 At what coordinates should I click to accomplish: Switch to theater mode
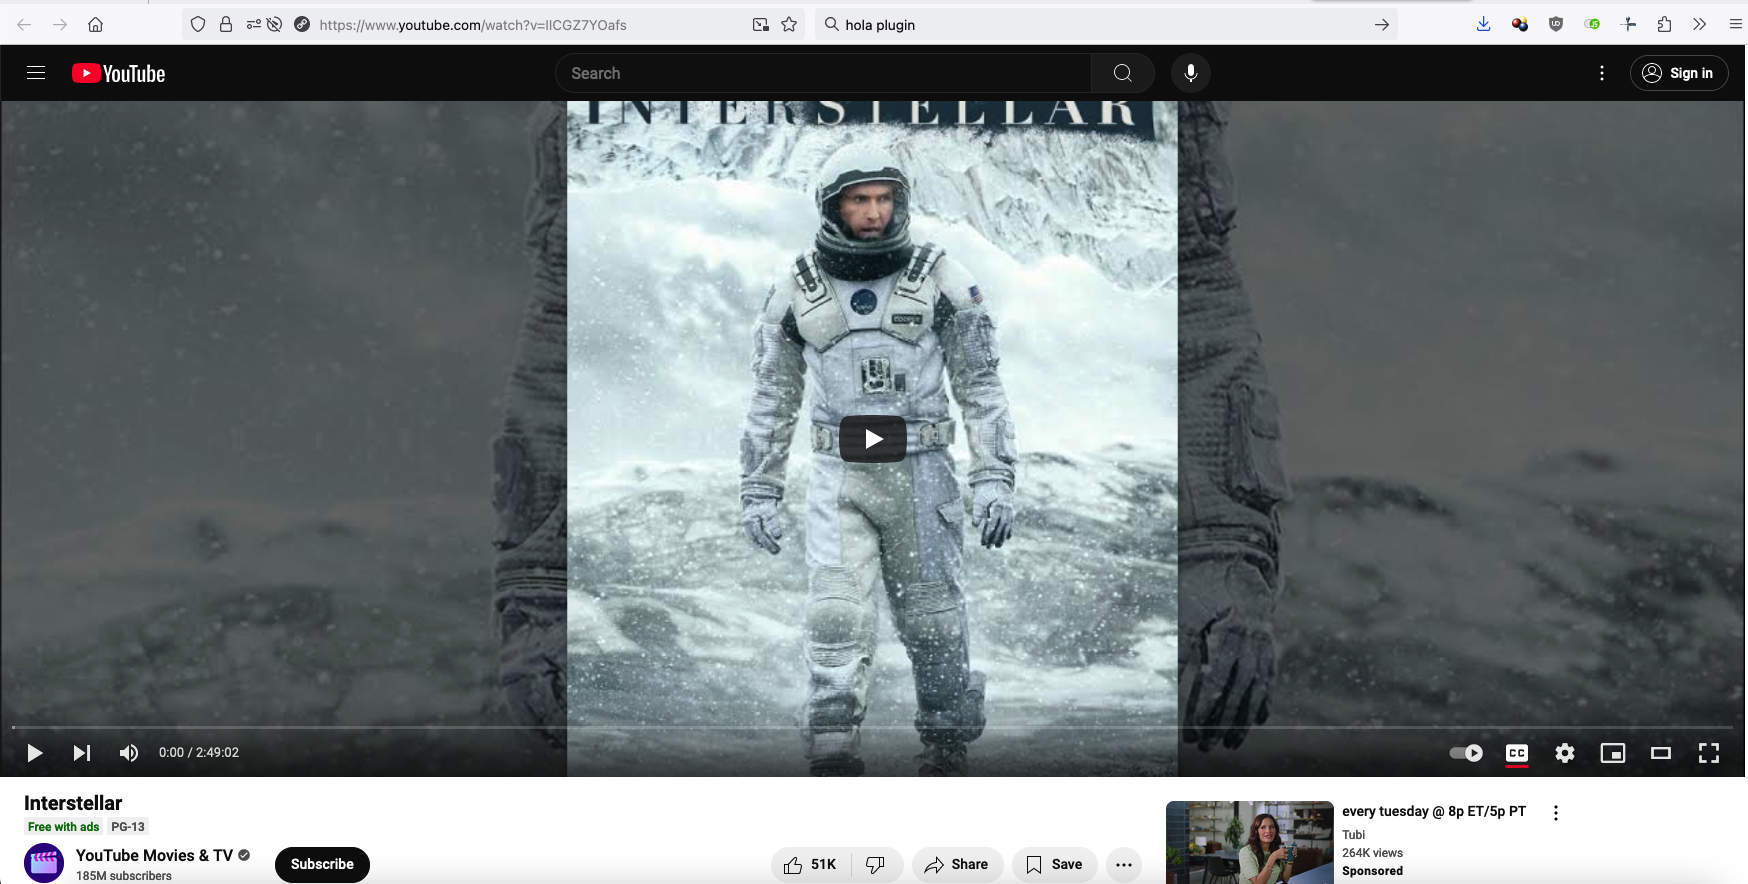click(x=1661, y=753)
